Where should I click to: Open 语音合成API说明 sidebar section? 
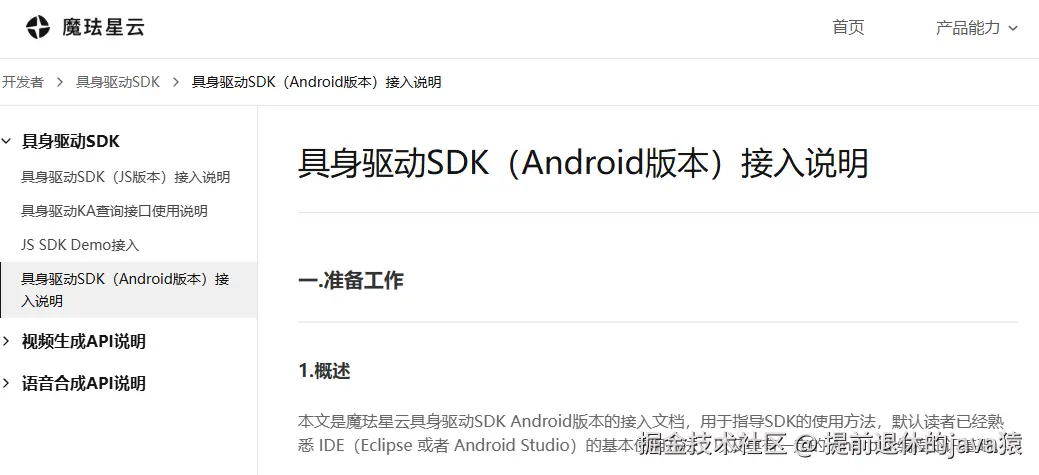click(83, 384)
